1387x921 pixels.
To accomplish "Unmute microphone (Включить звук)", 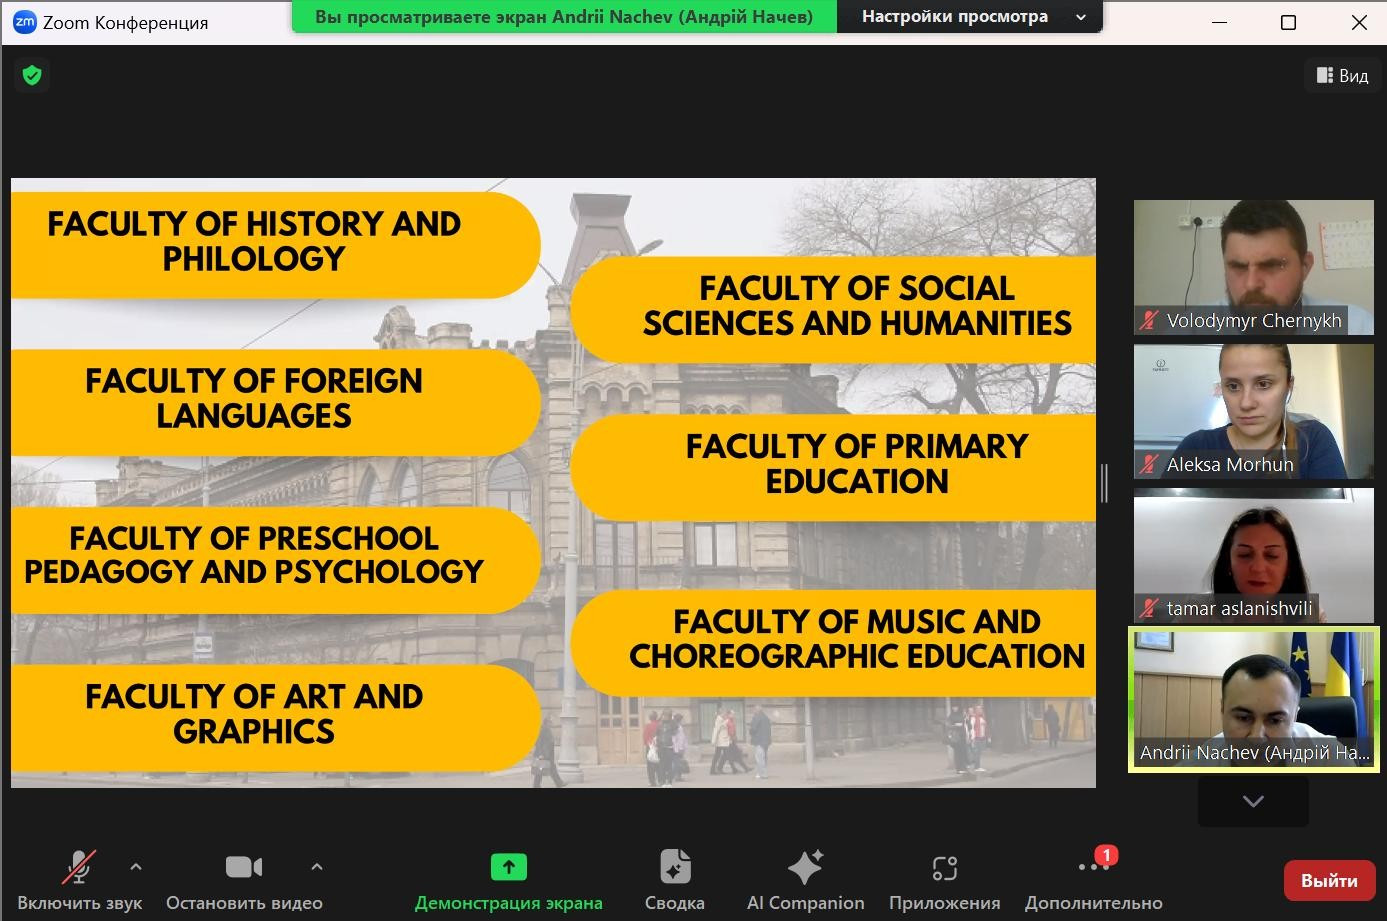I will click(79, 880).
